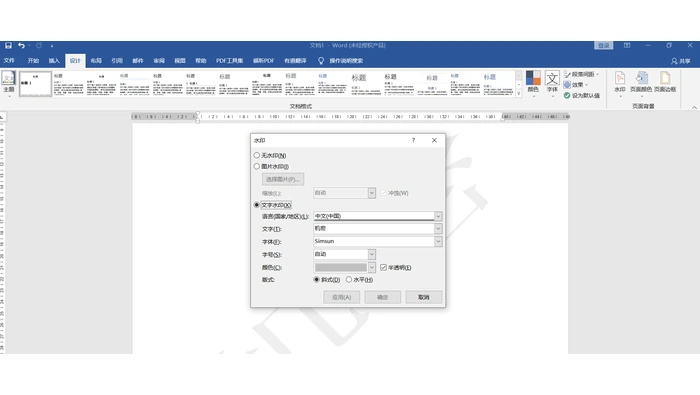
Task: Switch to the PDF工具集 tab
Action: point(229,61)
